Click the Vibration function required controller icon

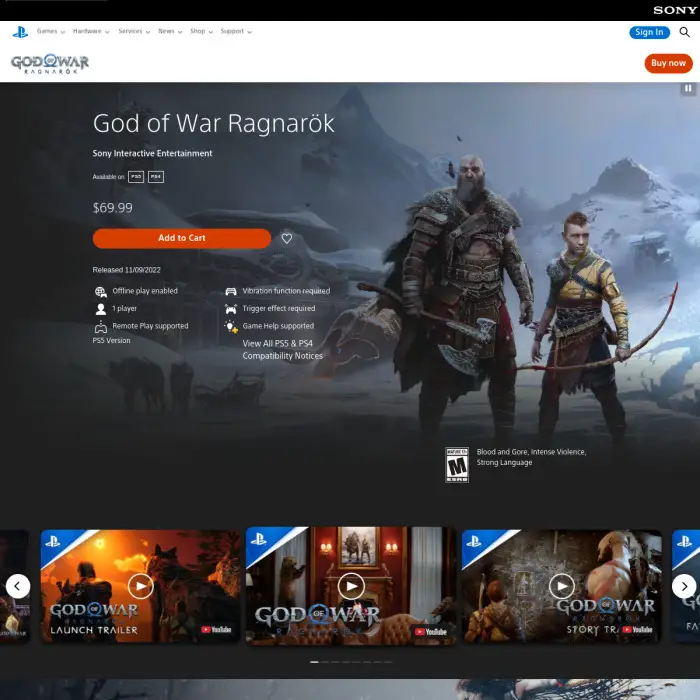point(231,292)
